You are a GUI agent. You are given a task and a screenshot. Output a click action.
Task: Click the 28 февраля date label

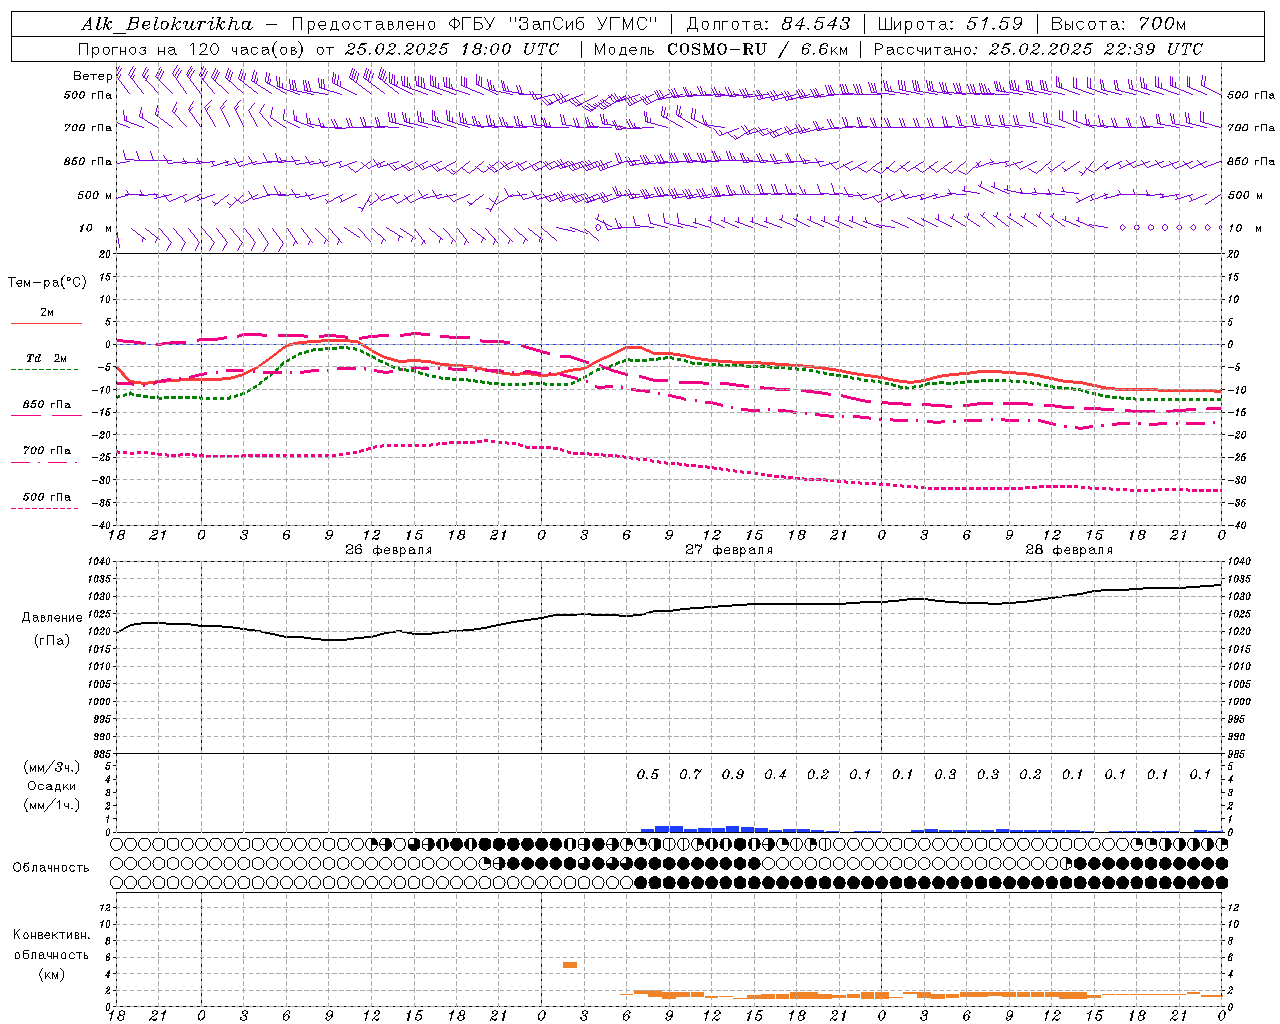pyautogui.click(x=1069, y=550)
